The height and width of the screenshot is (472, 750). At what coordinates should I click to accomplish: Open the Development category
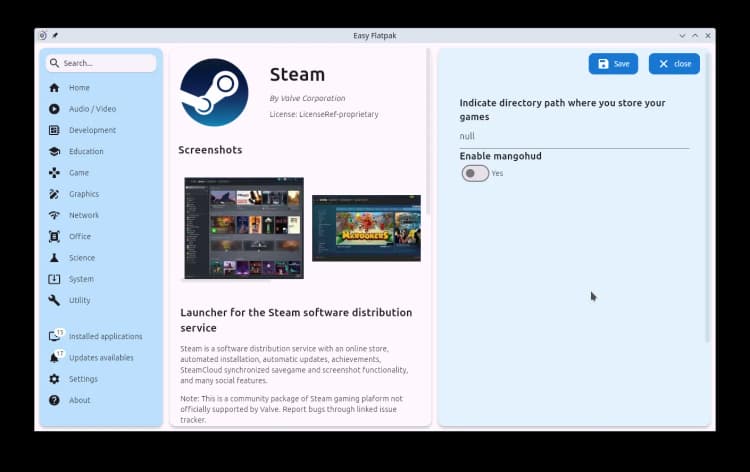pos(92,130)
